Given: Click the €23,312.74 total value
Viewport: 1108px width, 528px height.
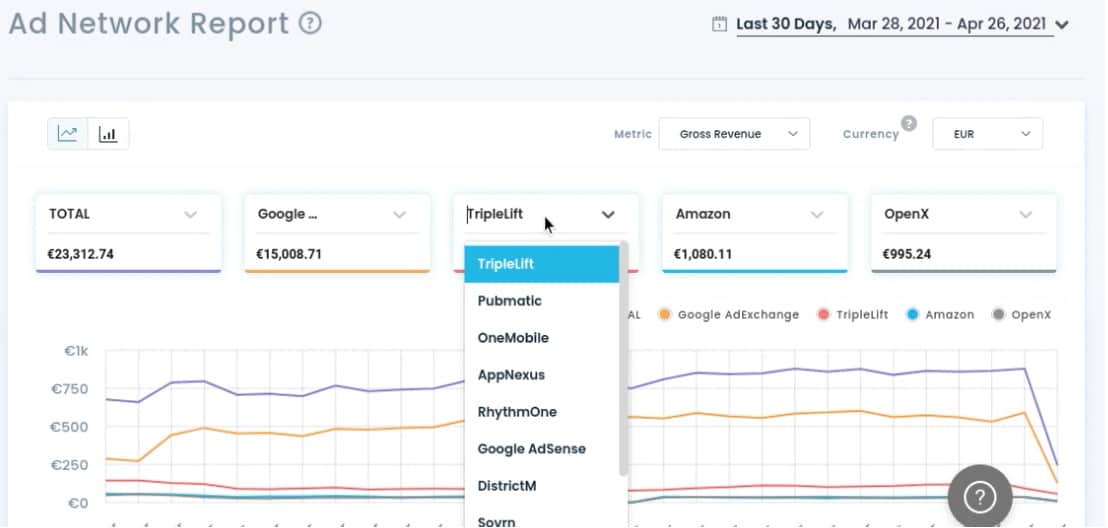Looking at the screenshot, I should (81, 254).
